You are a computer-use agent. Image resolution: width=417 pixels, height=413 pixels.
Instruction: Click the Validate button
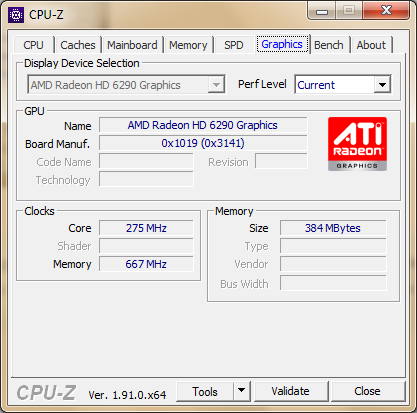[290, 391]
